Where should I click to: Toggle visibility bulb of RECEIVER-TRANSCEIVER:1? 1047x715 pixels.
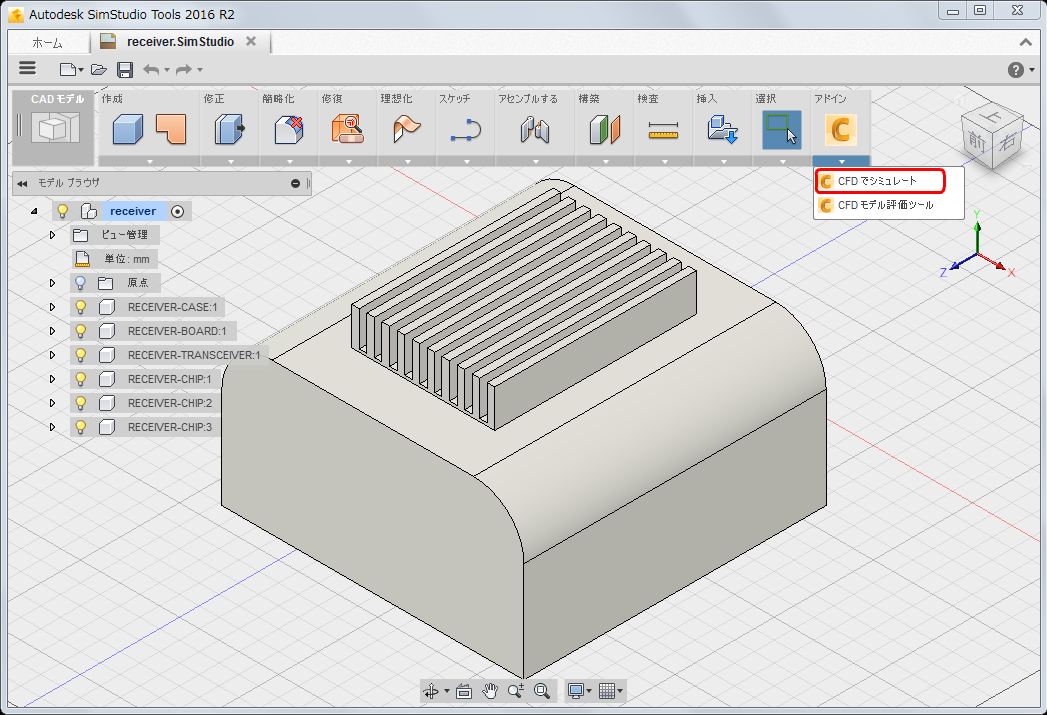click(80, 355)
